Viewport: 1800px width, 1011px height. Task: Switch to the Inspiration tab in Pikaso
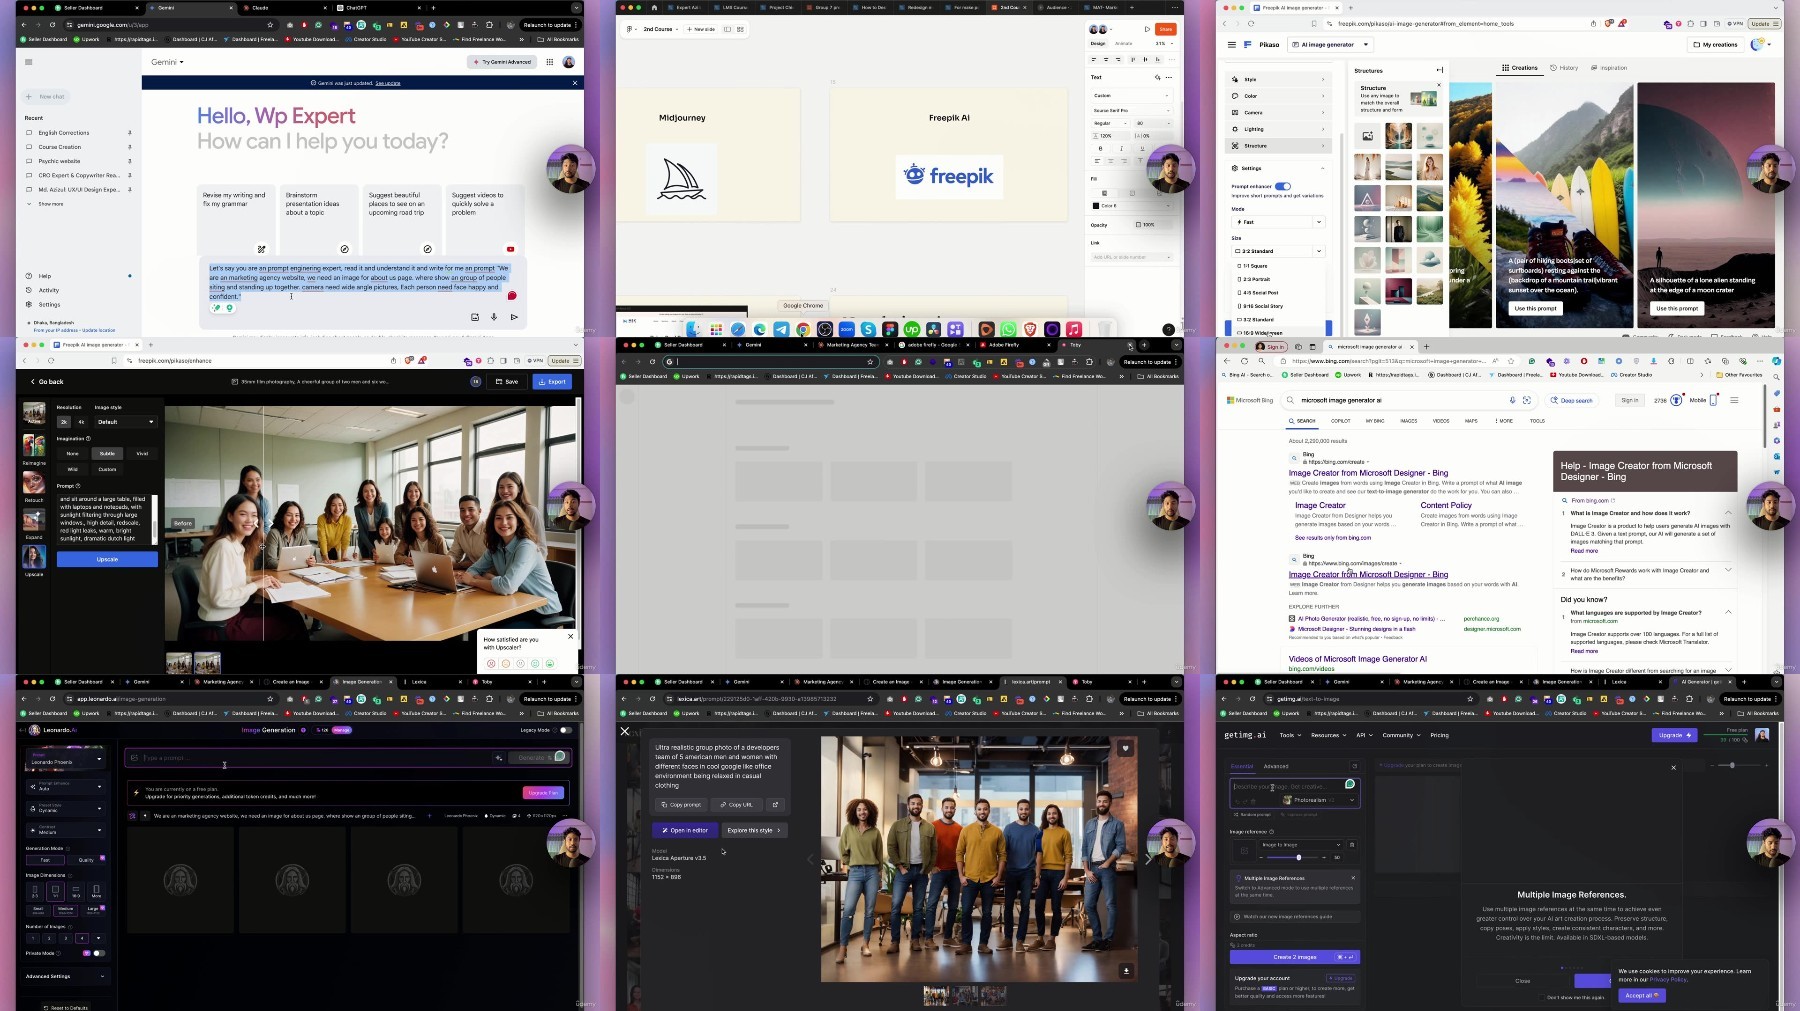1610,68
